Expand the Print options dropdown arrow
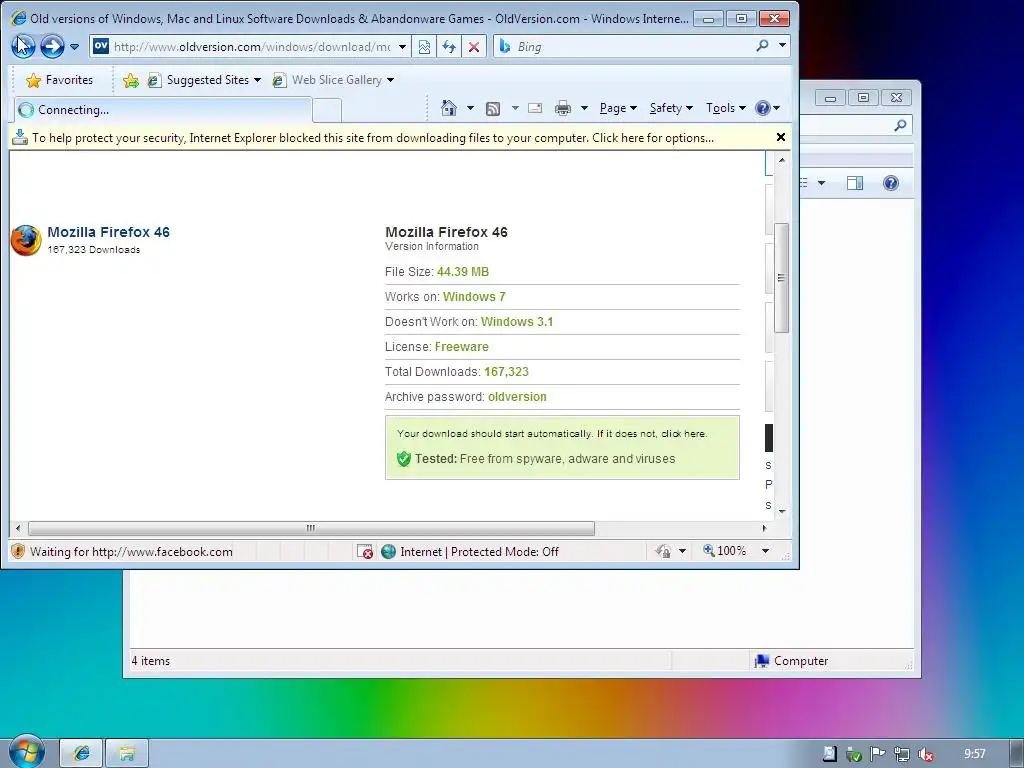1024x768 pixels. (x=584, y=108)
